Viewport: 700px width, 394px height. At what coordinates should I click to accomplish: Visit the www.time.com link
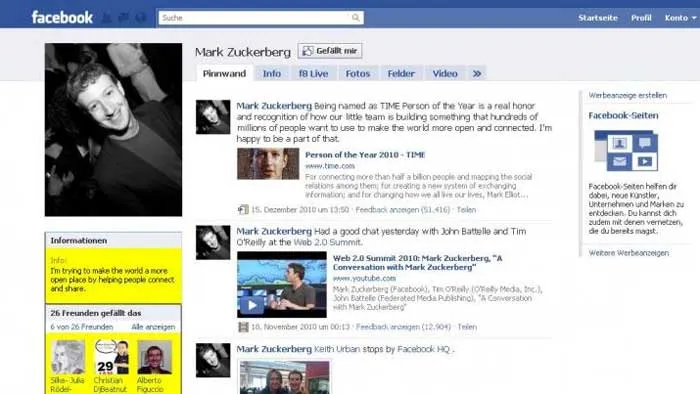click(x=329, y=166)
